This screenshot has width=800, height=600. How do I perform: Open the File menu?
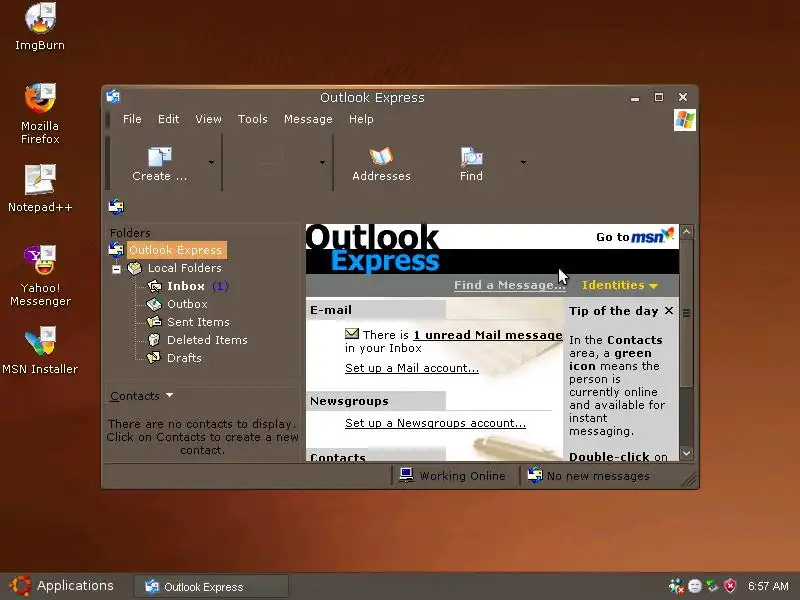click(x=132, y=119)
